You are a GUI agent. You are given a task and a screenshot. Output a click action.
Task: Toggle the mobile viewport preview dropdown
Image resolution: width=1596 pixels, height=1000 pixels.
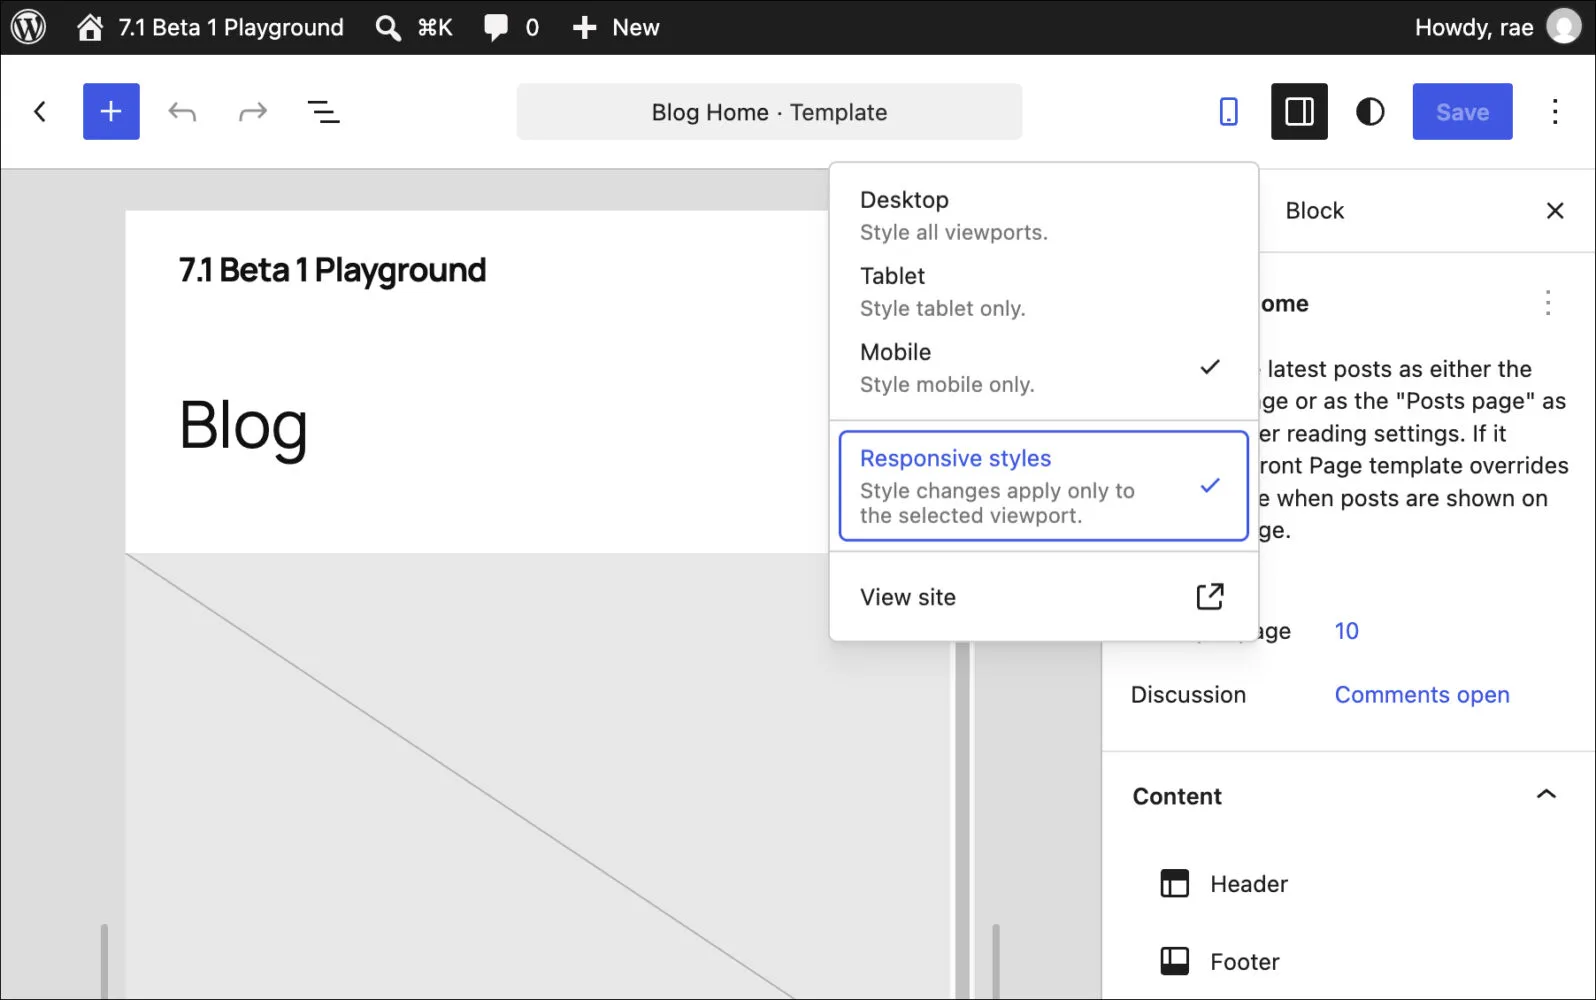coord(1229,111)
